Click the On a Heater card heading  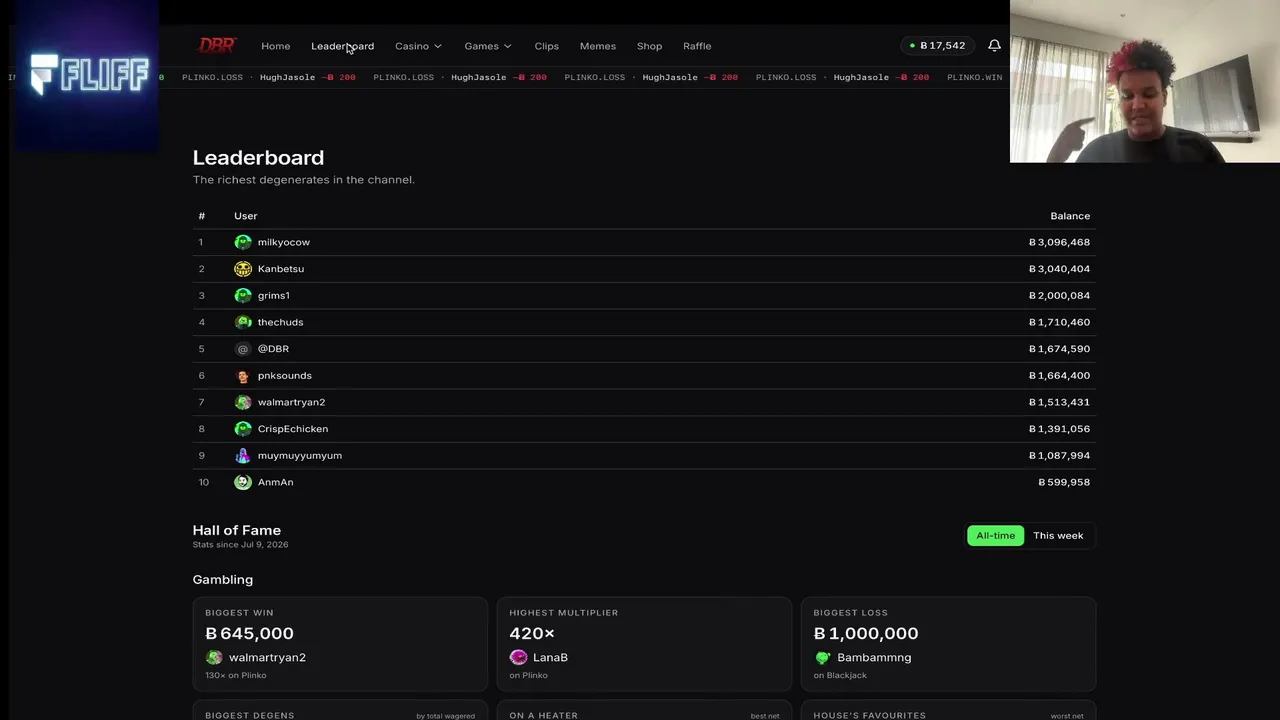point(543,715)
